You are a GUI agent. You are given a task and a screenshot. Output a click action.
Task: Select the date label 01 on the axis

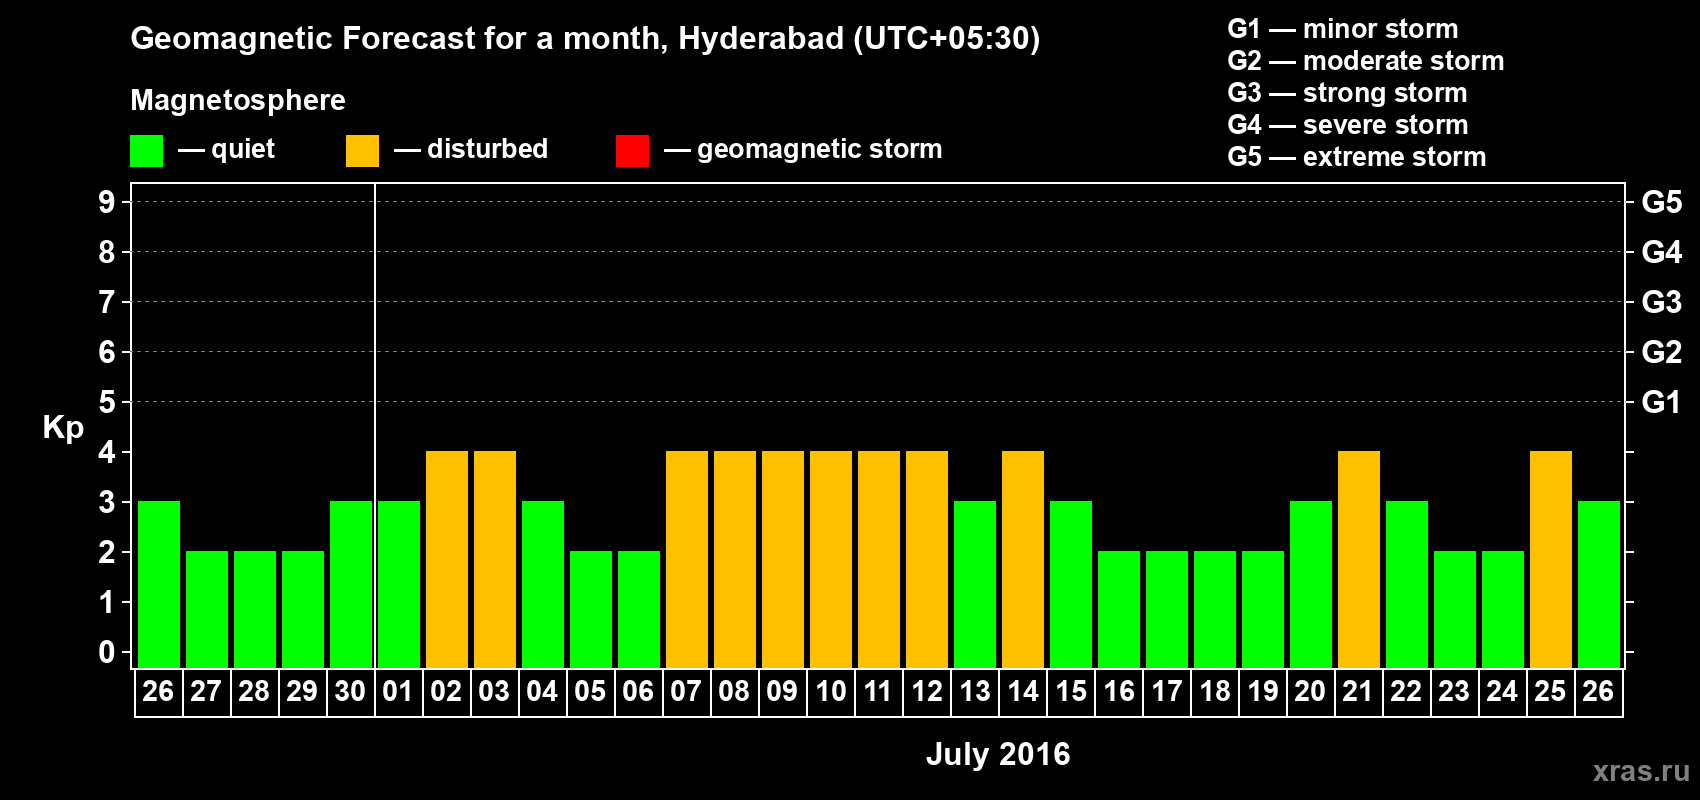398,691
